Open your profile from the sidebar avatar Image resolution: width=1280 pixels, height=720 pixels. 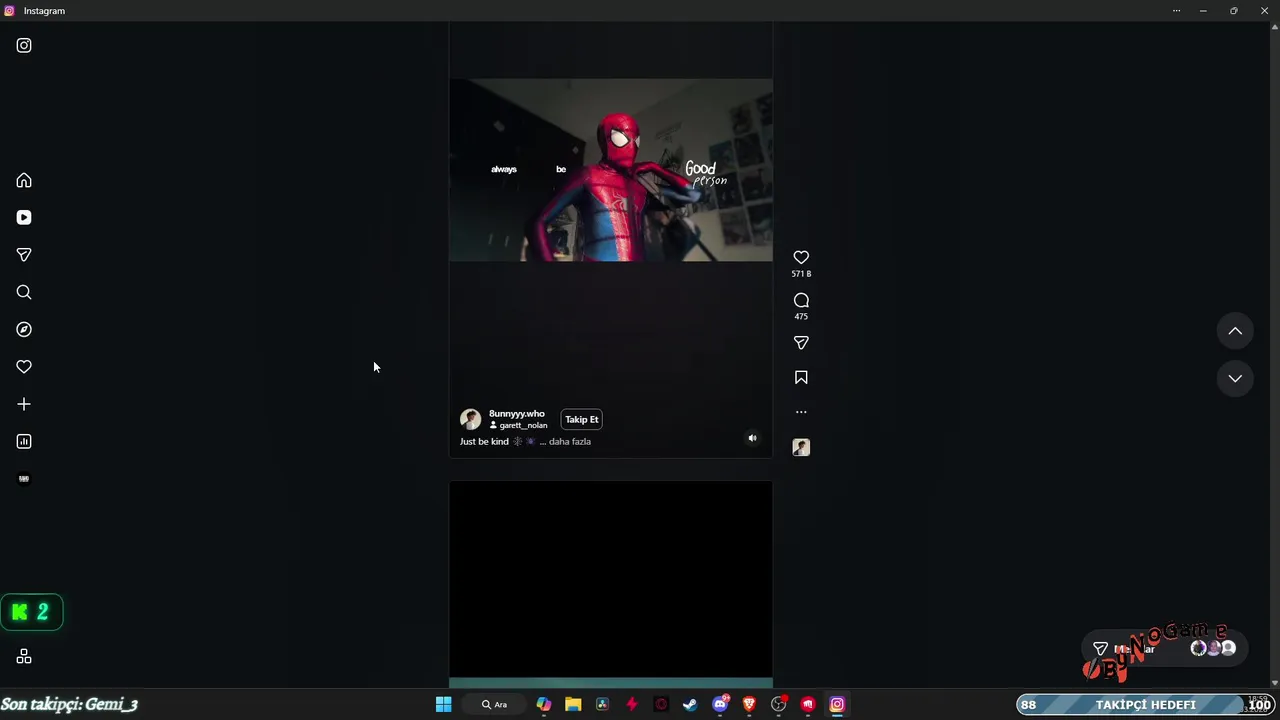tap(24, 478)
